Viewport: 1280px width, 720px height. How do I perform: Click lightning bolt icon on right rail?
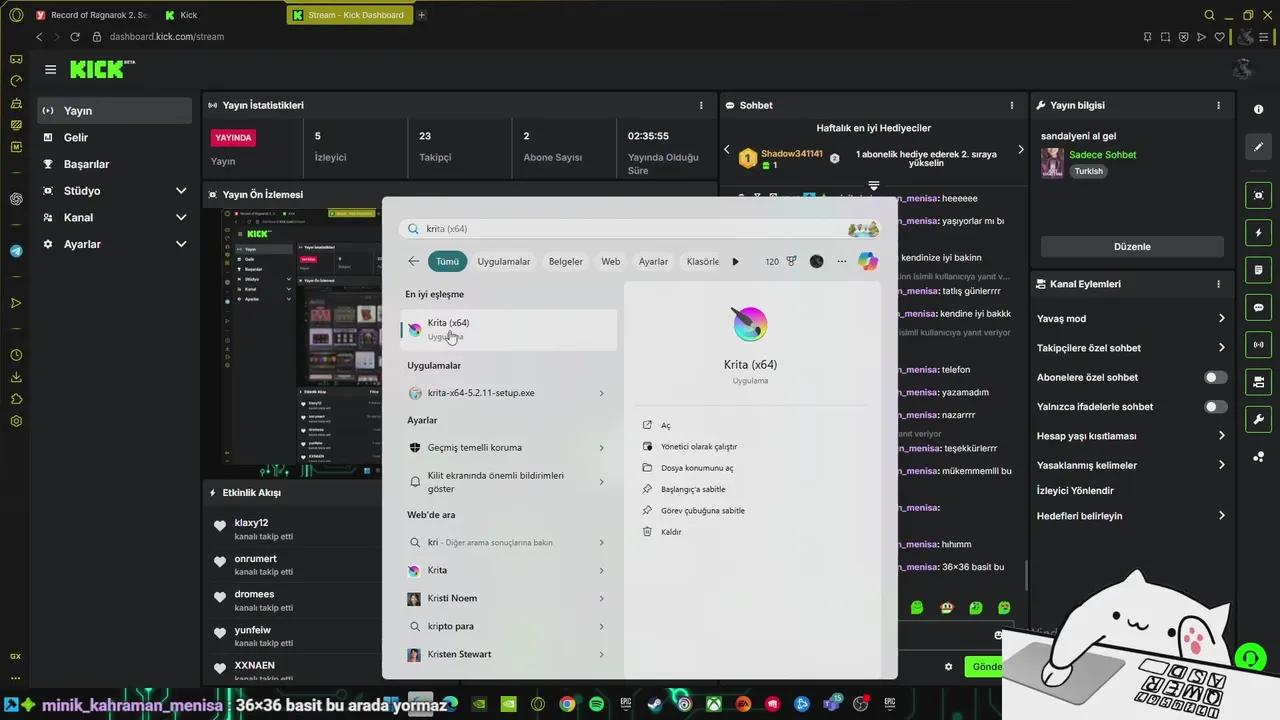click(x=1259, y=233)
